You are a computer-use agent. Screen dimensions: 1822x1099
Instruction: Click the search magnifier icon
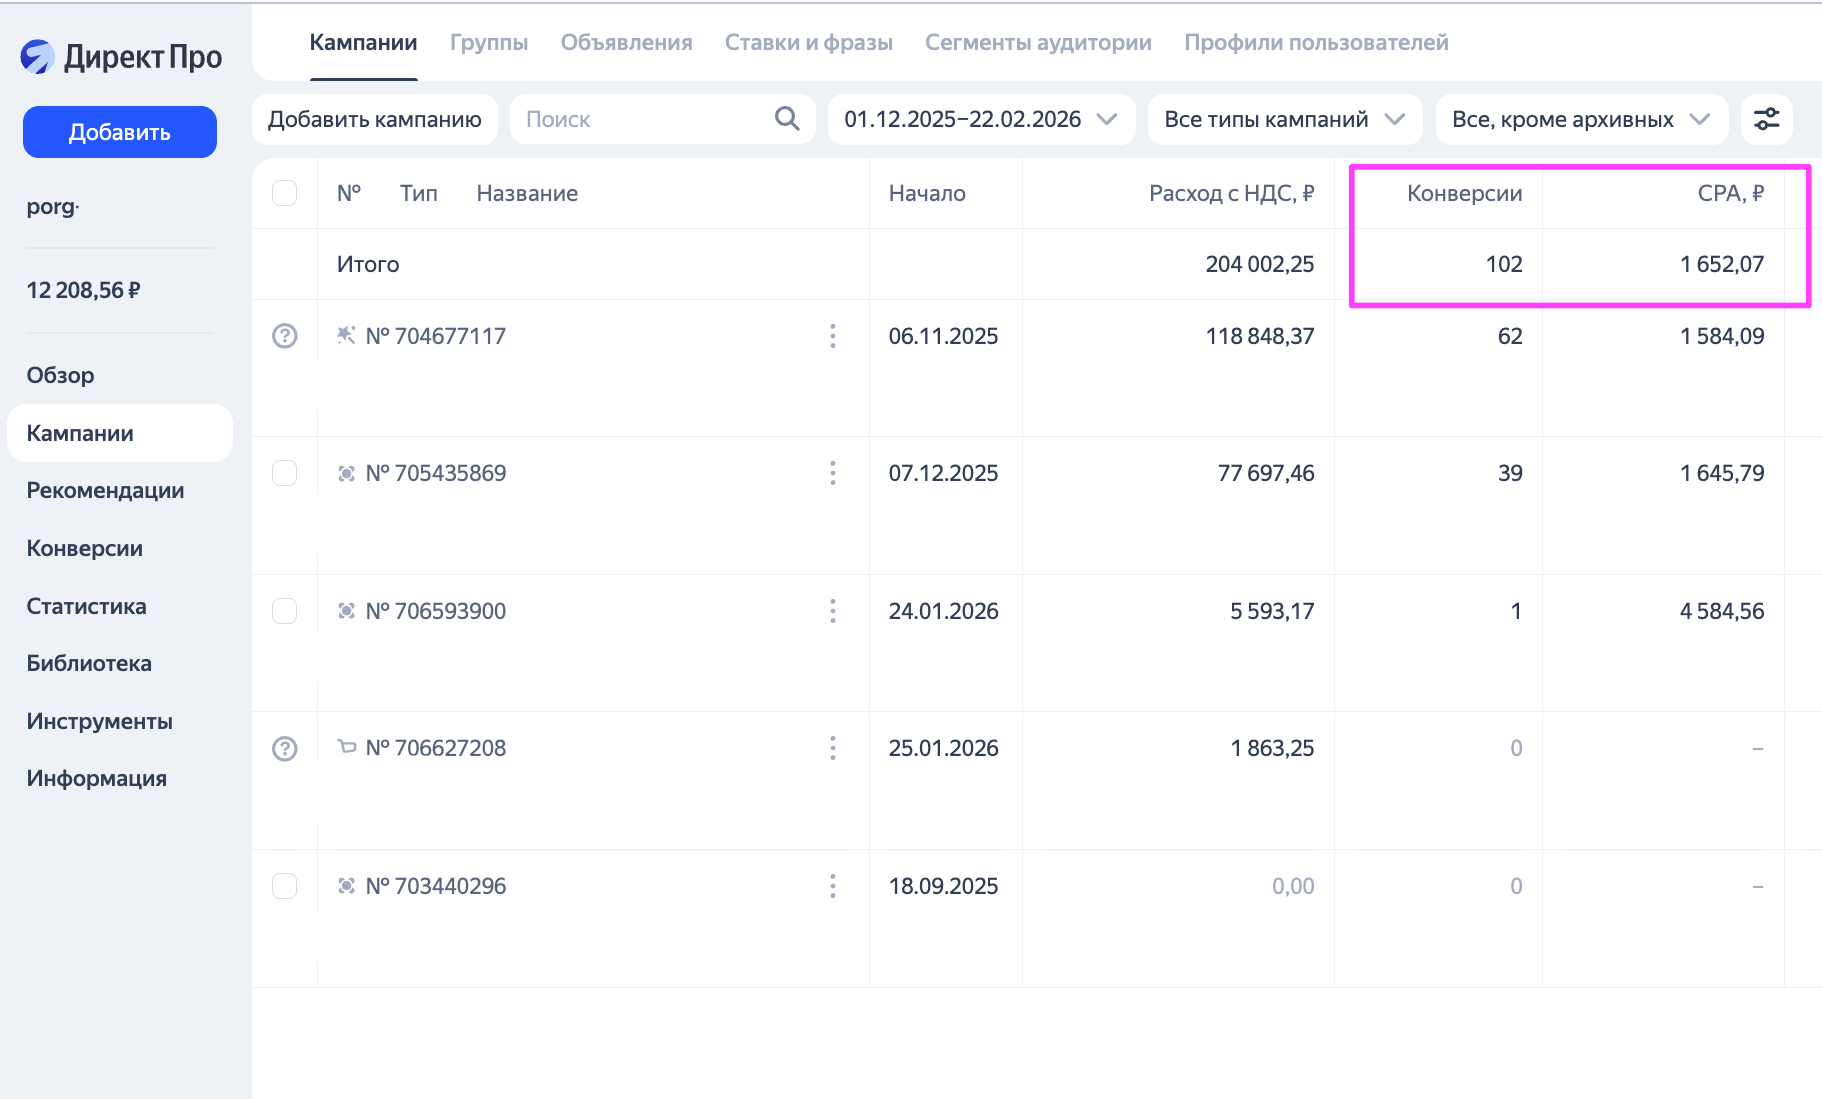tap(787, 119)
